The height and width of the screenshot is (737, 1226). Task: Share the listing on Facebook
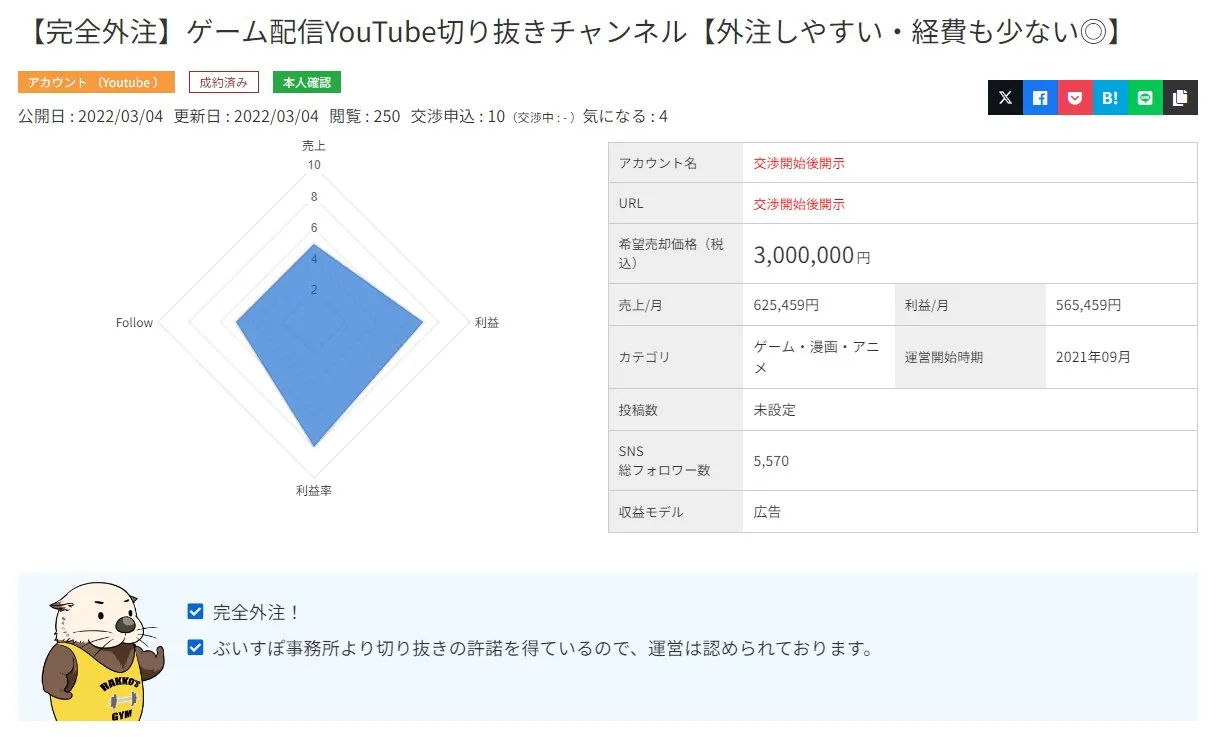point(1039,97)
